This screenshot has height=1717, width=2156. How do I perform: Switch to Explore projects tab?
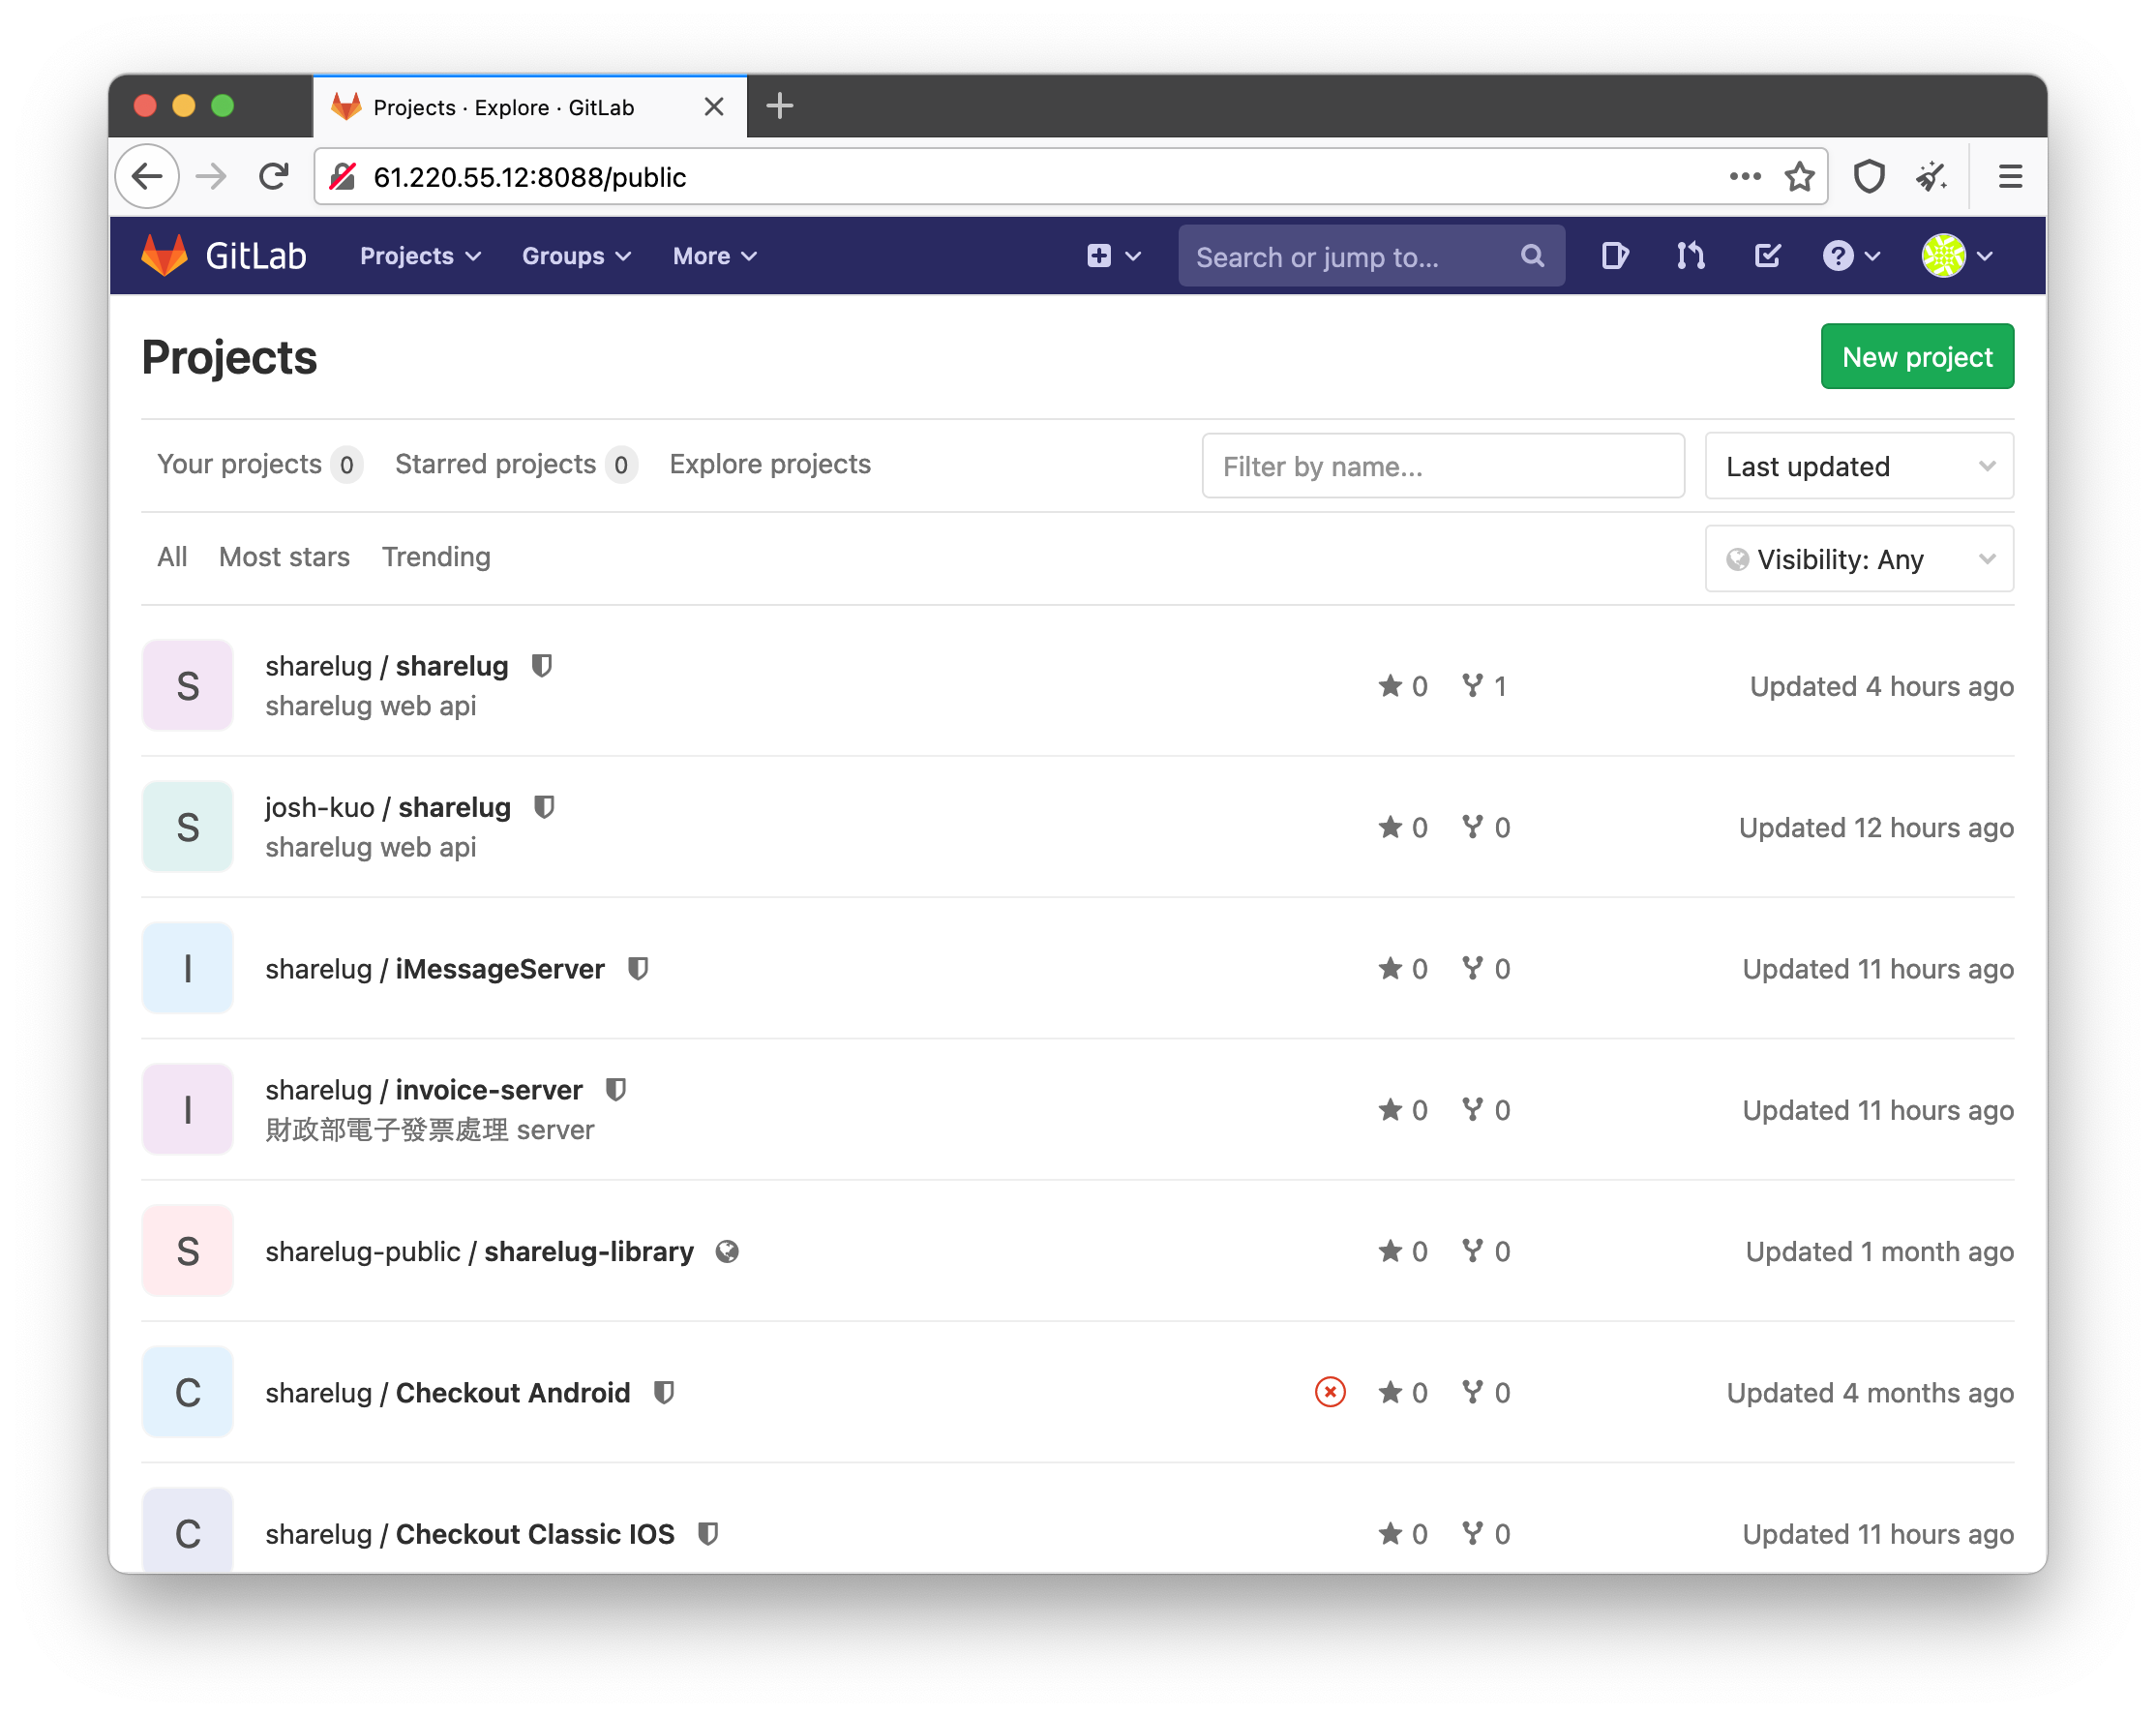770,464
